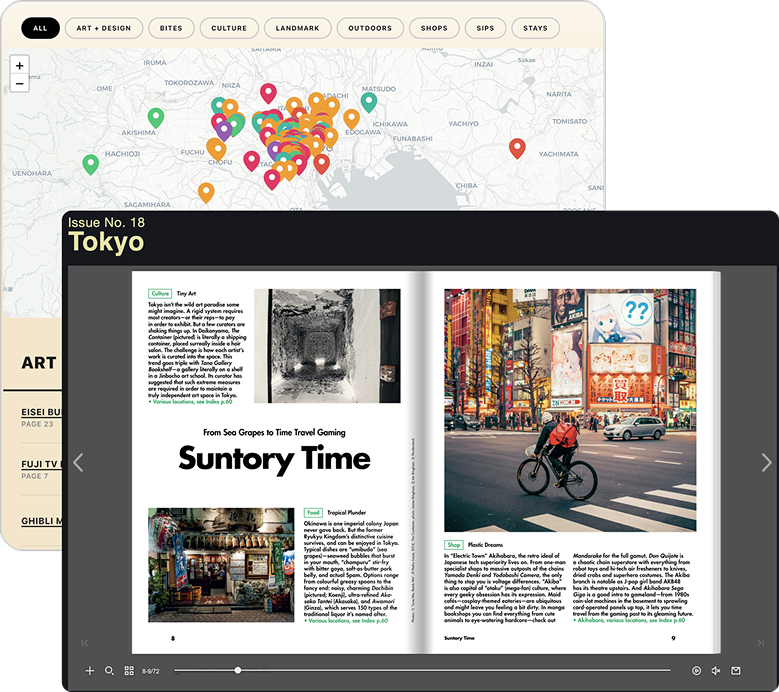Open the EISEI BU listing link
Viewport: 779px width, 692px height.
(x=41, y=412)
